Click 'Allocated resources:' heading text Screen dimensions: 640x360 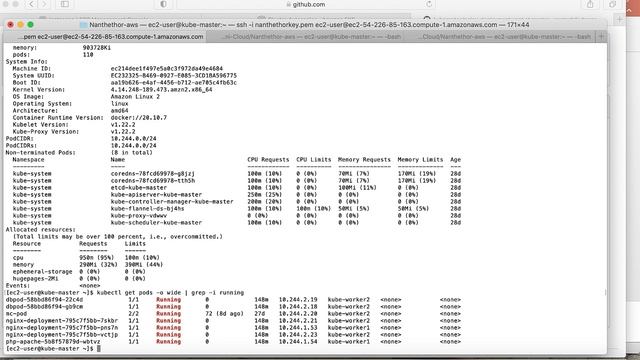[40, 229]
